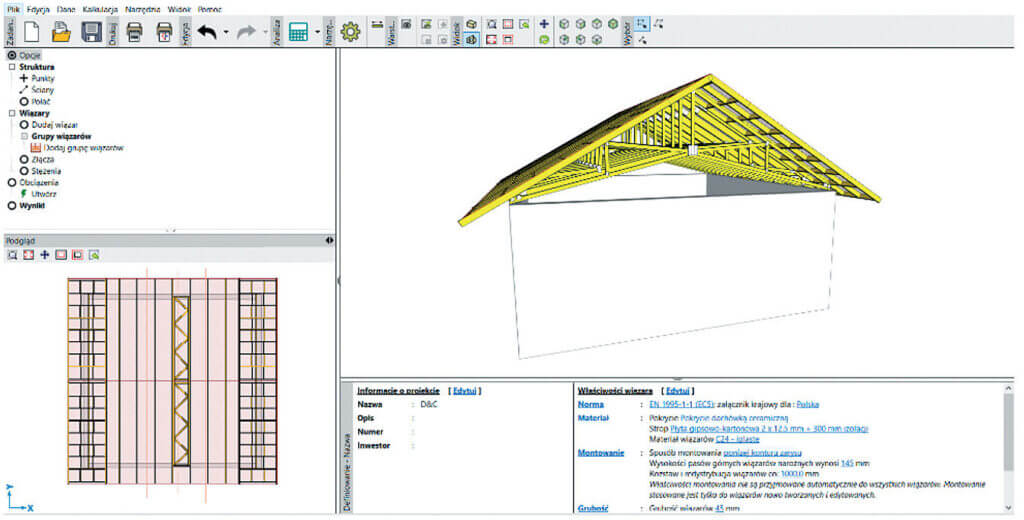This screenshot has height=520, width=1024.
Task: Choose the first green cube view in top row
Action: (564, 24)
